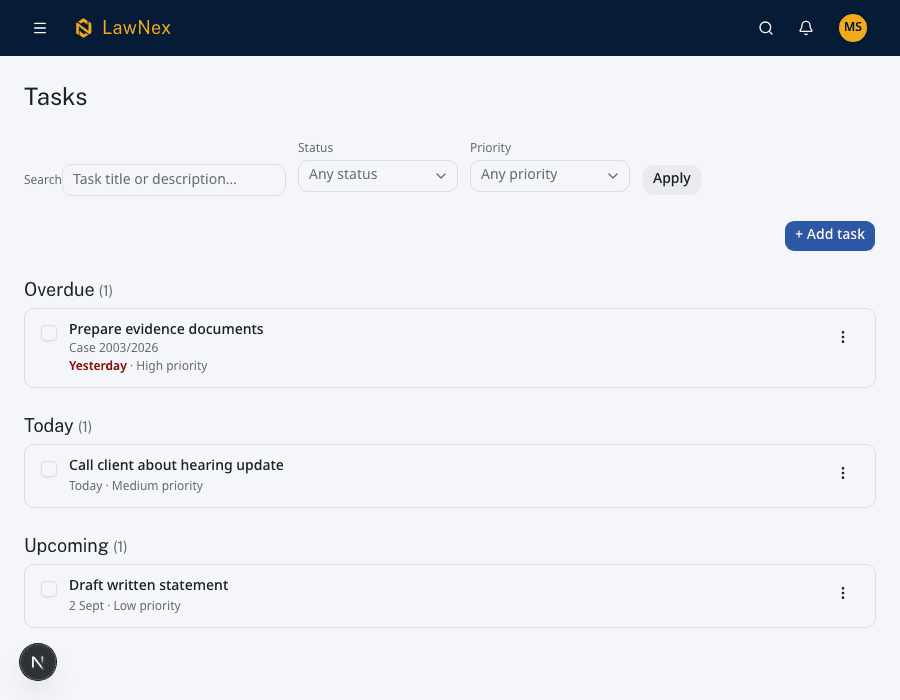Click the round N dev tools badge

point(38,662)
